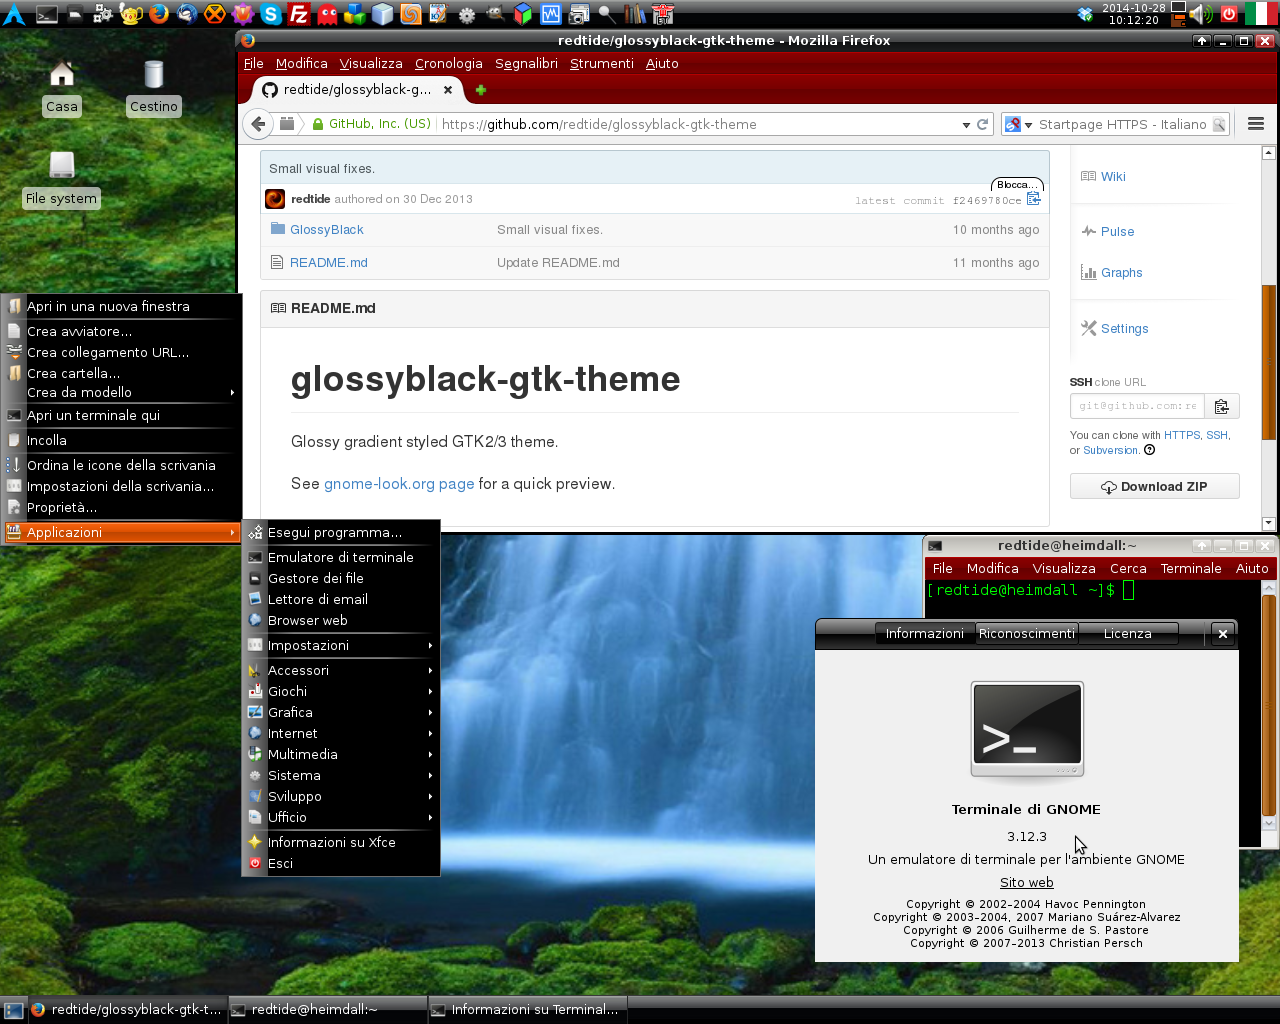This screenshot has width=1280, height=1024.
Task: Expand Sistema submenu
Action: pyautogui.click(x=341, y=775)
